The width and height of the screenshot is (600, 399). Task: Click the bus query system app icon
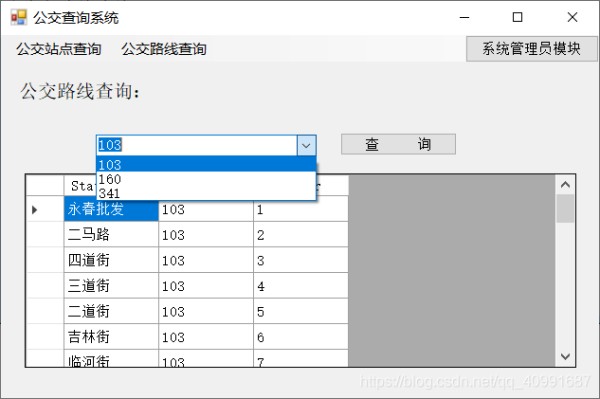pyautogui.click(x=19, y=17)
